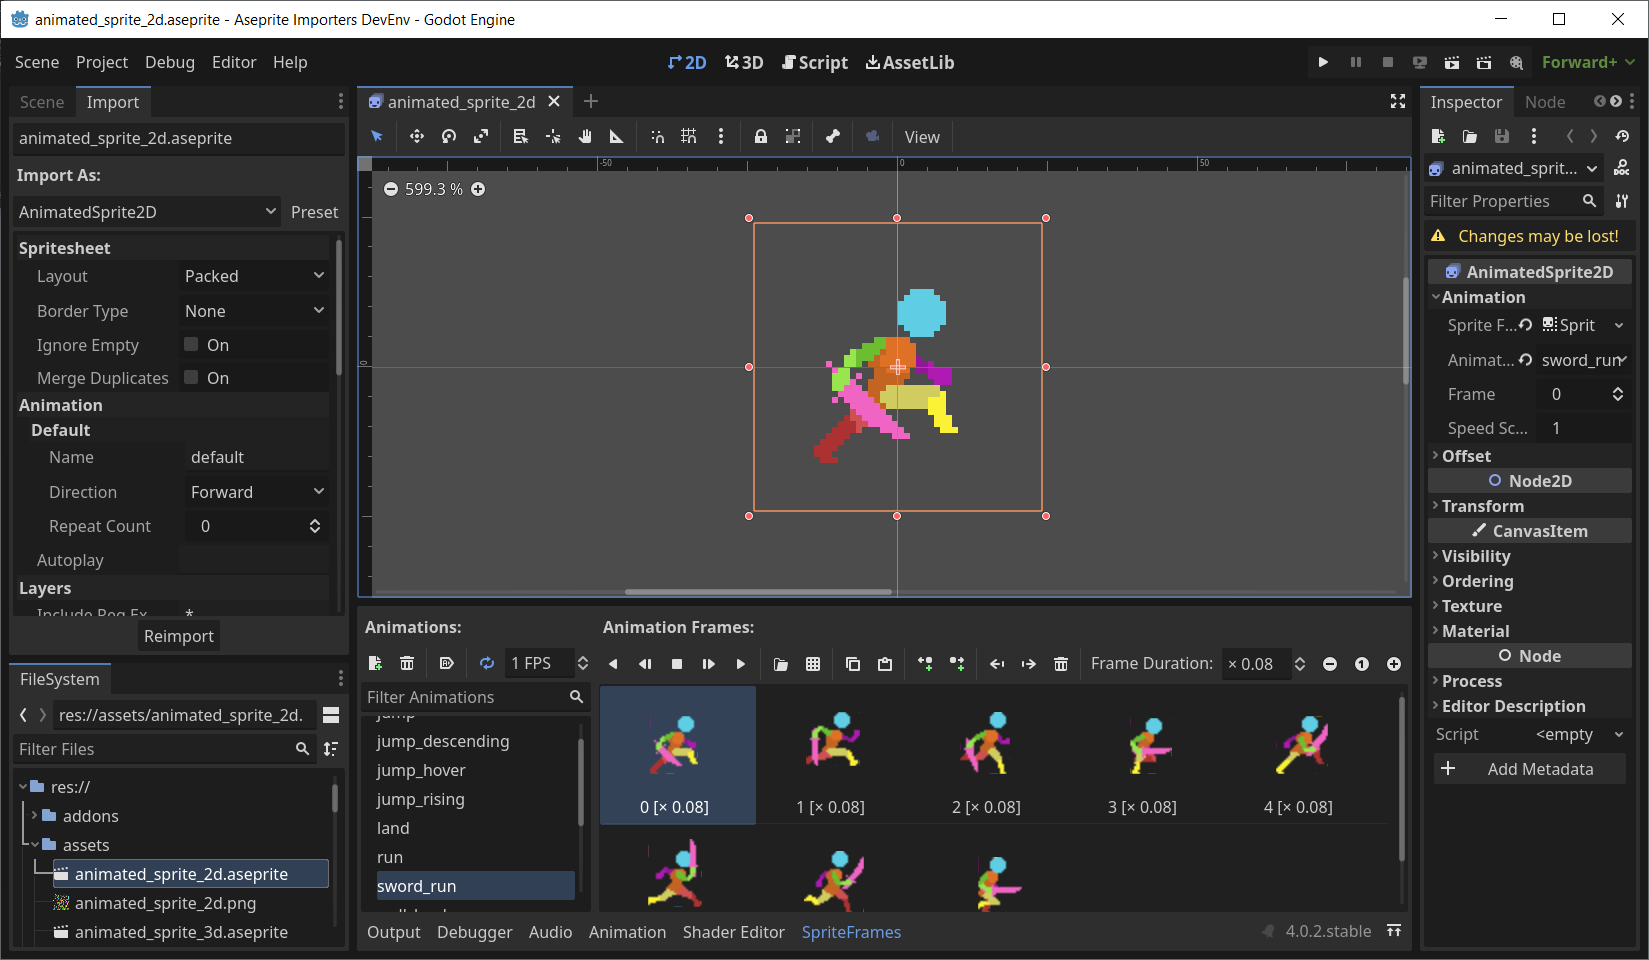The image size is (1649, 960).
Task: Enable the Merge Duplicates checkbox
Action: pos(191,378)
